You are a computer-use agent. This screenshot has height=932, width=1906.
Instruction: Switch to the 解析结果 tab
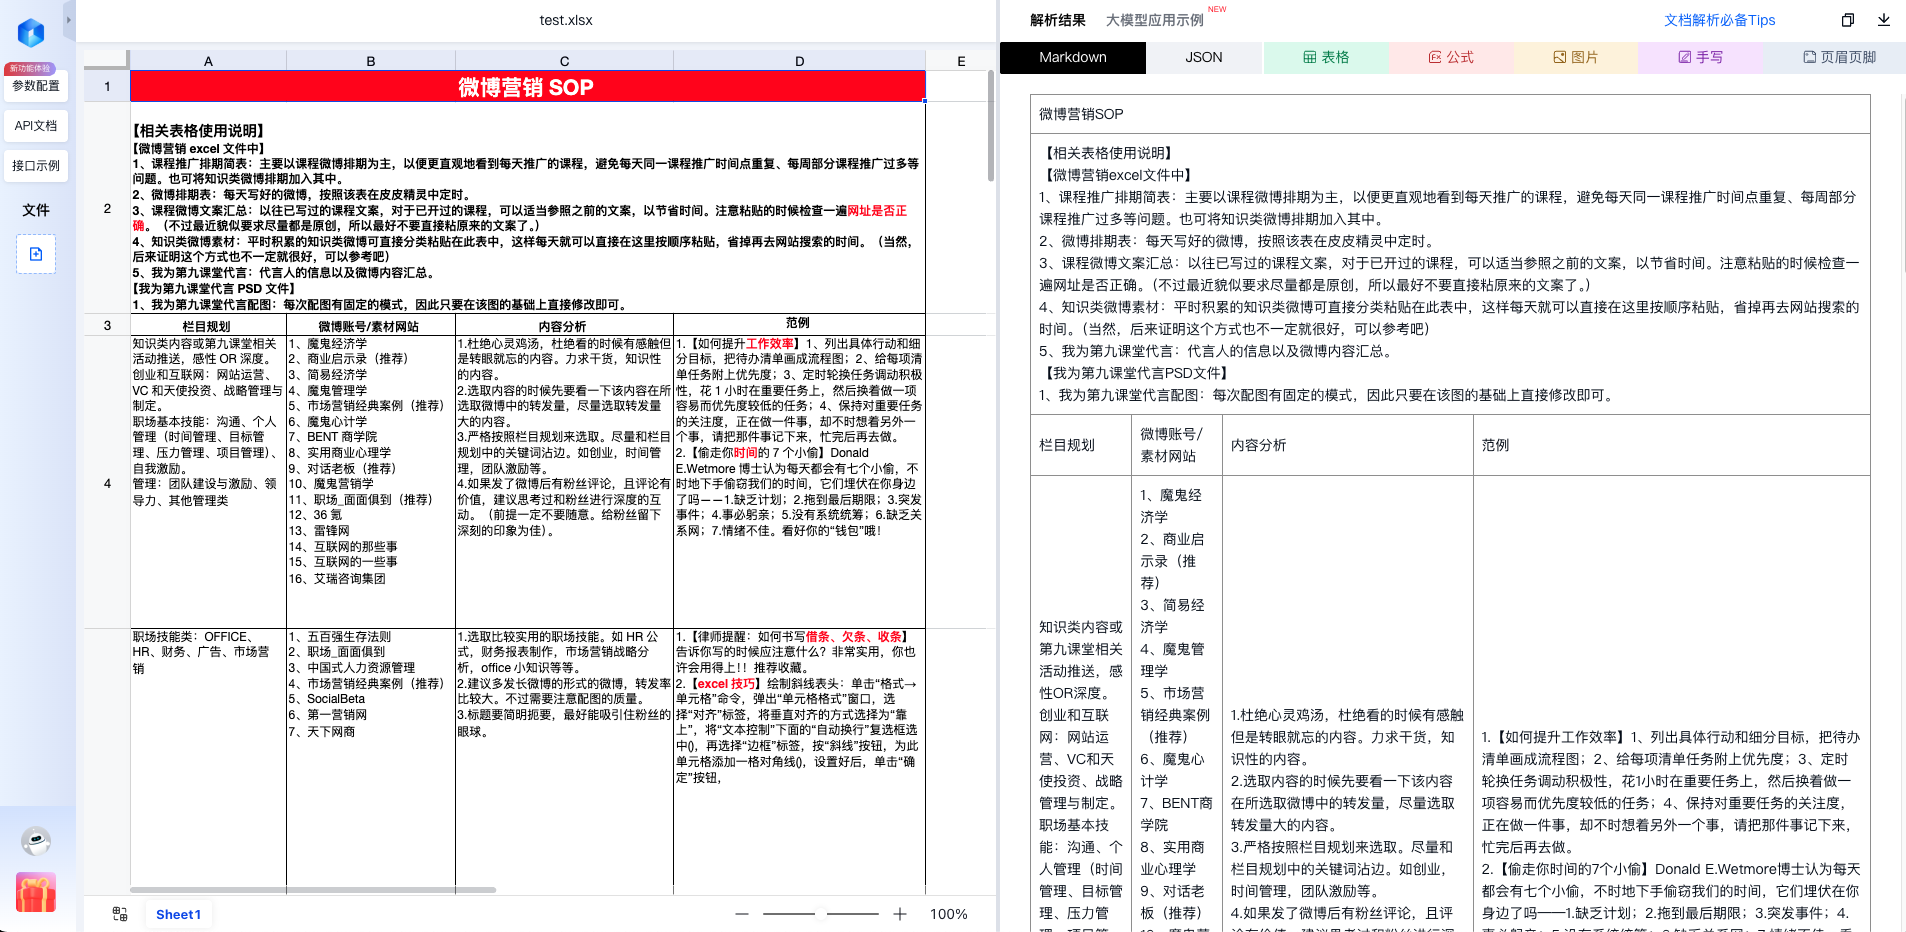coord(1058,20)
